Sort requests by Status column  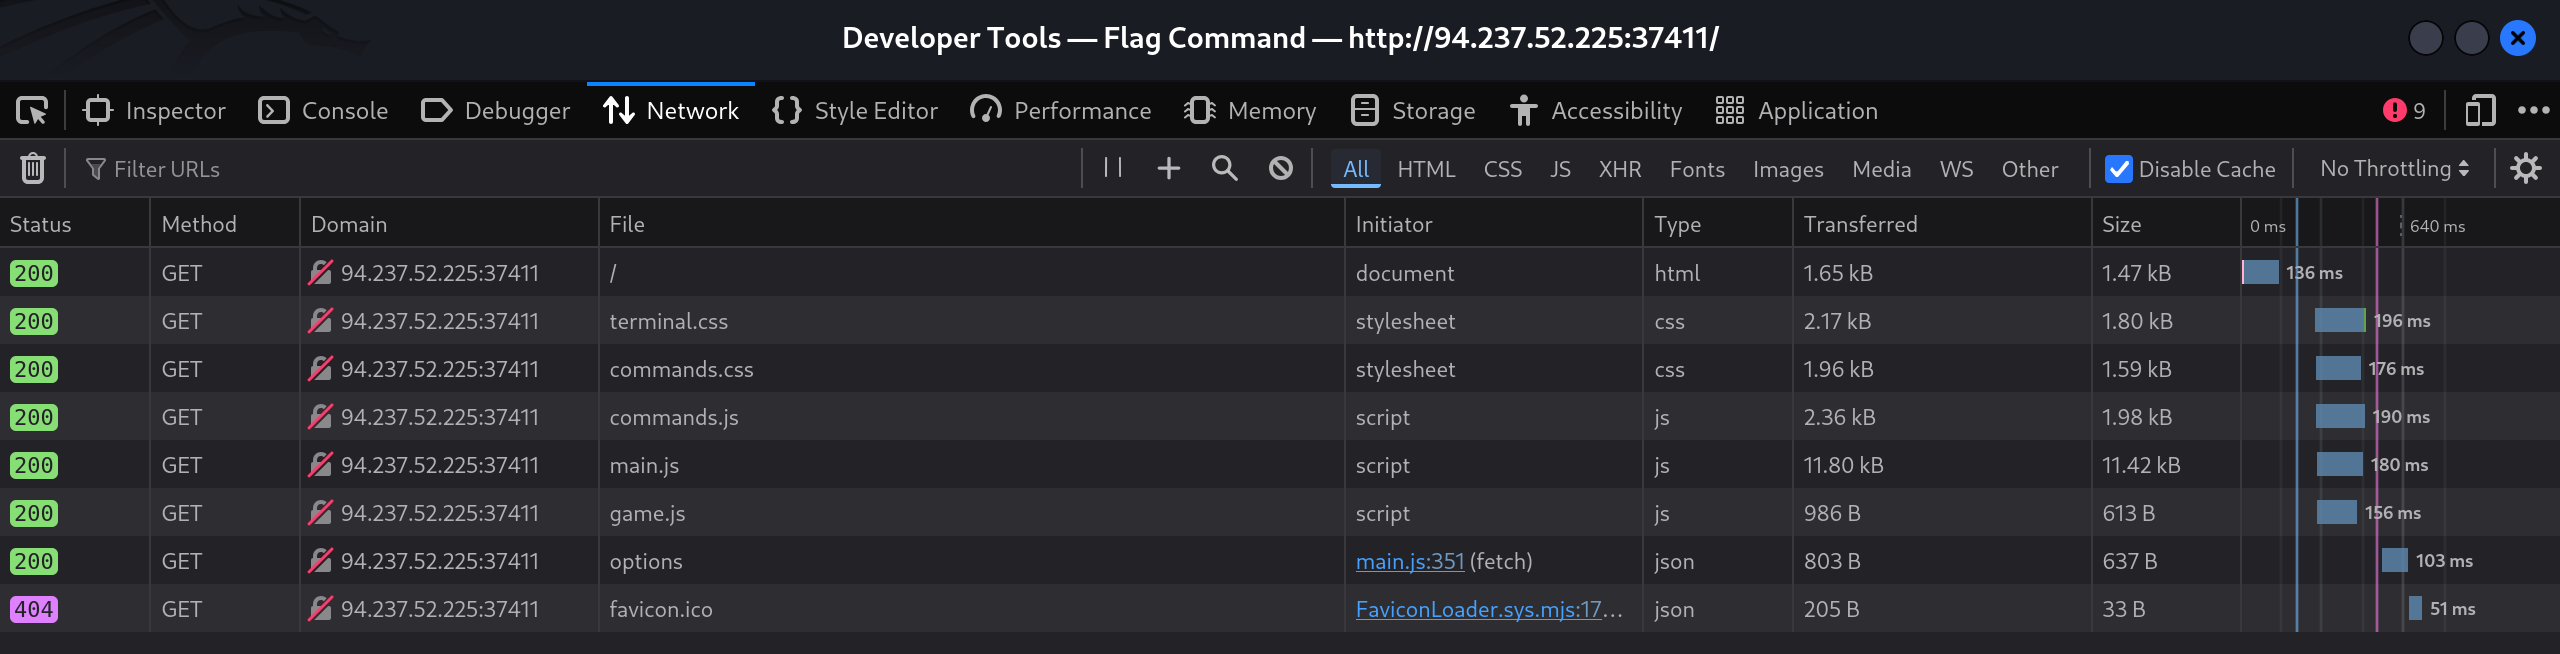[75, 224]
